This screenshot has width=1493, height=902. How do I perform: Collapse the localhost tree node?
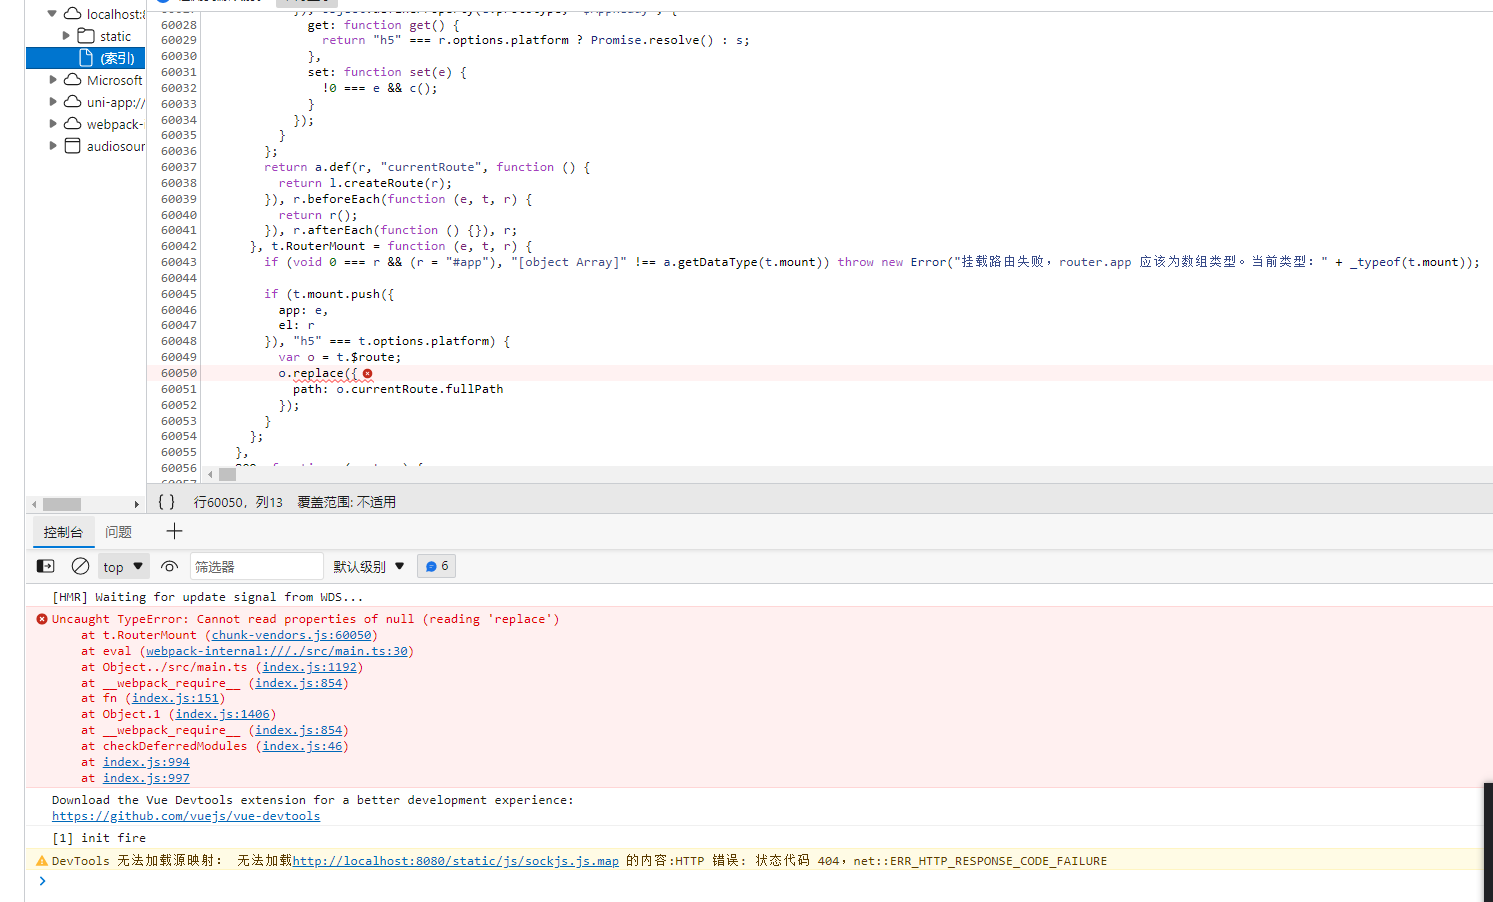51,13
